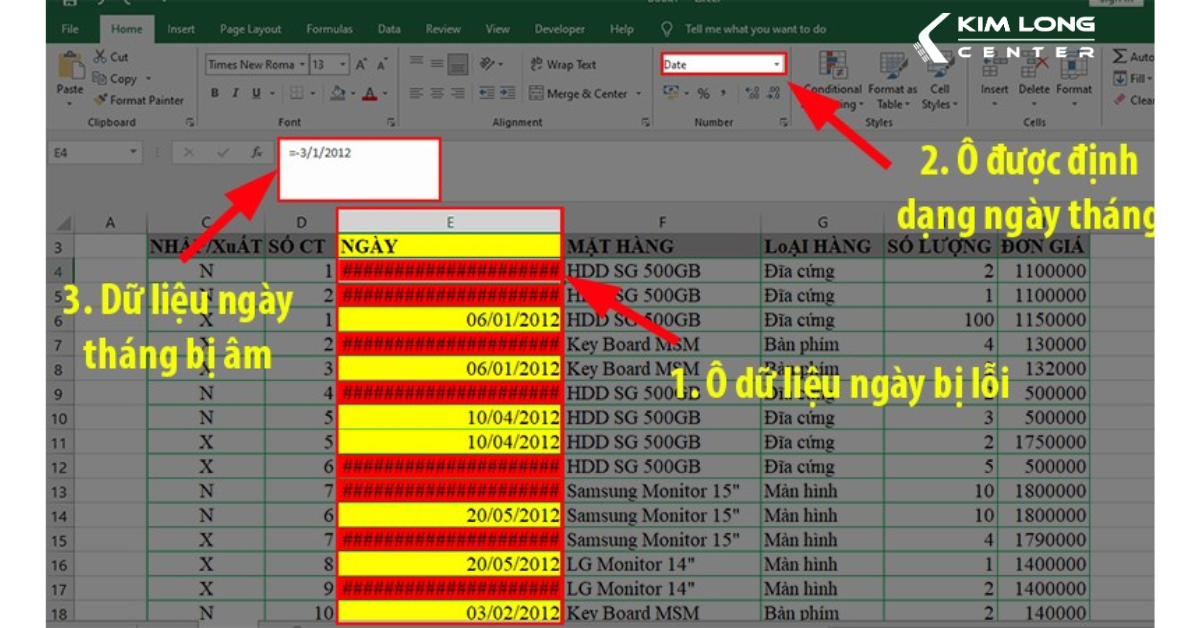Click the Format Painter brush icon
1200x628 pixels.
pyautogui.click(x=100, y=100)
